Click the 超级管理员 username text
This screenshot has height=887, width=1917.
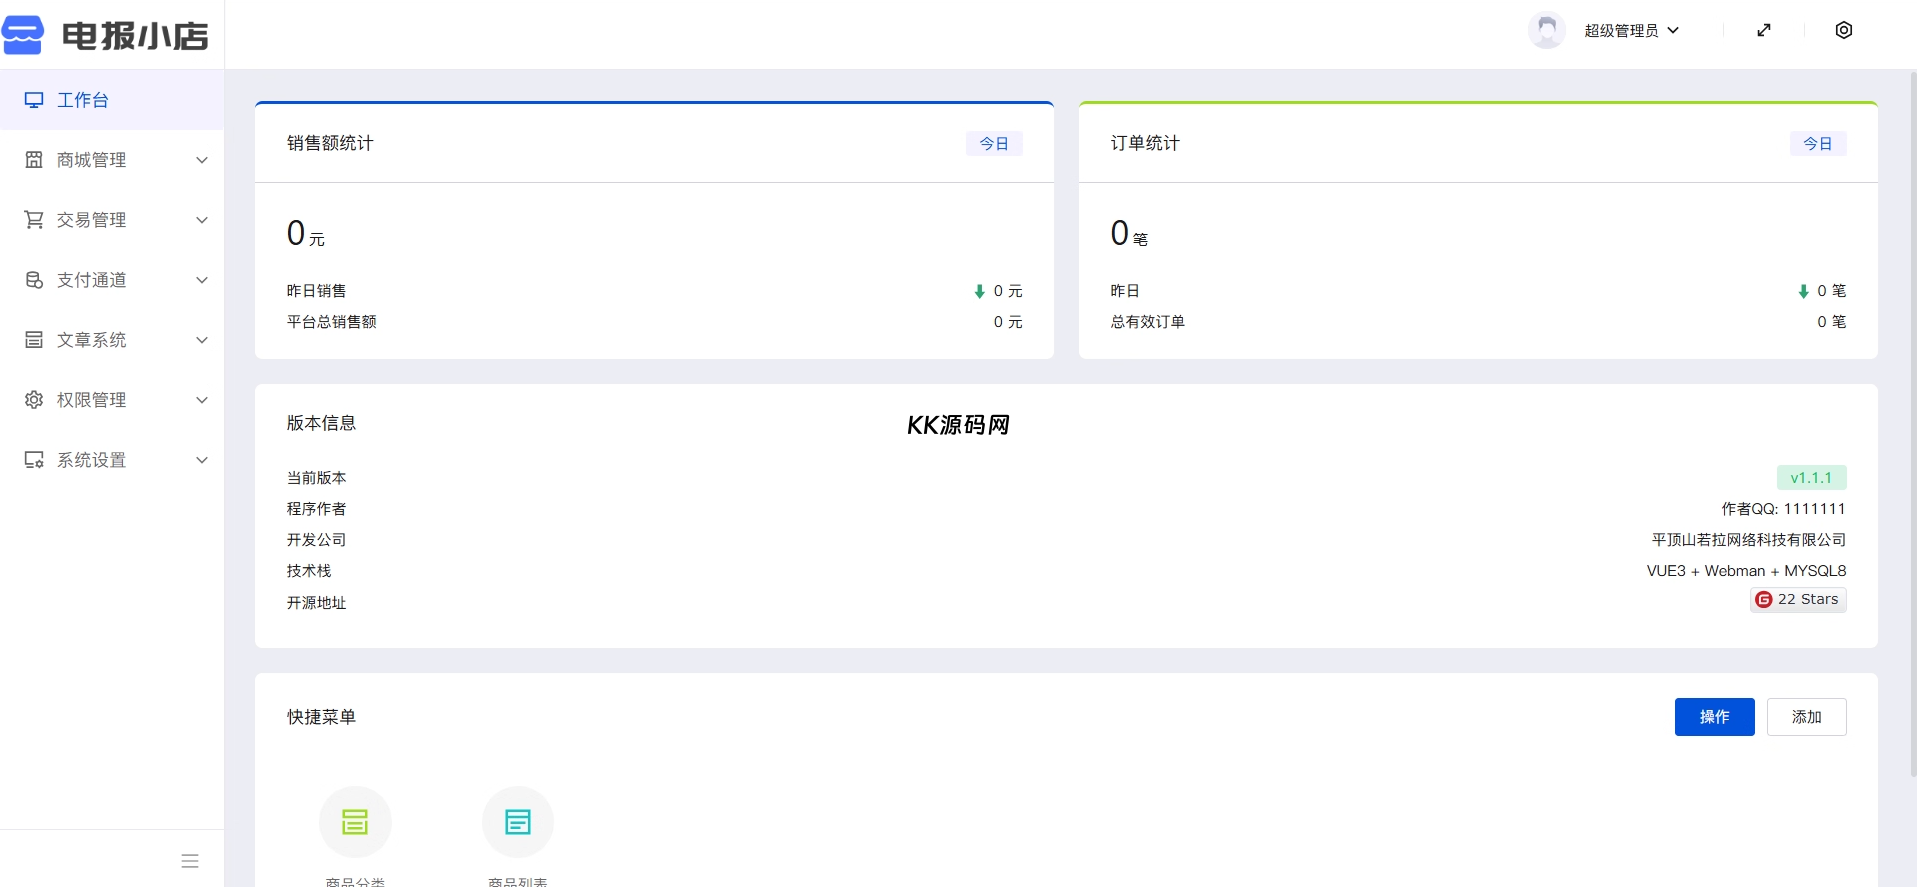click(1621, 30)
